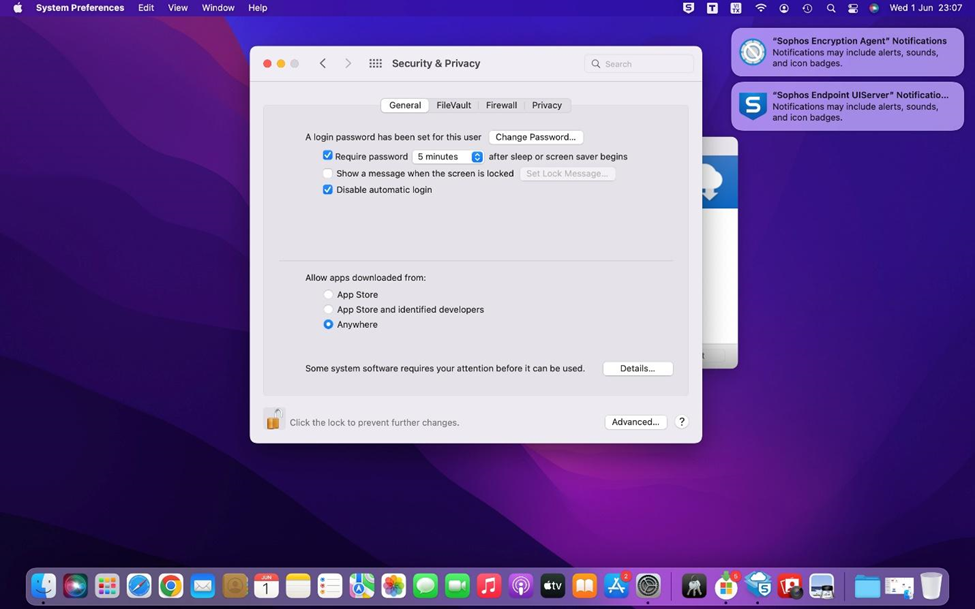Open the Apple TV app in Dock
This screenshot has width=975, height=609.
[x=553, y=586]
